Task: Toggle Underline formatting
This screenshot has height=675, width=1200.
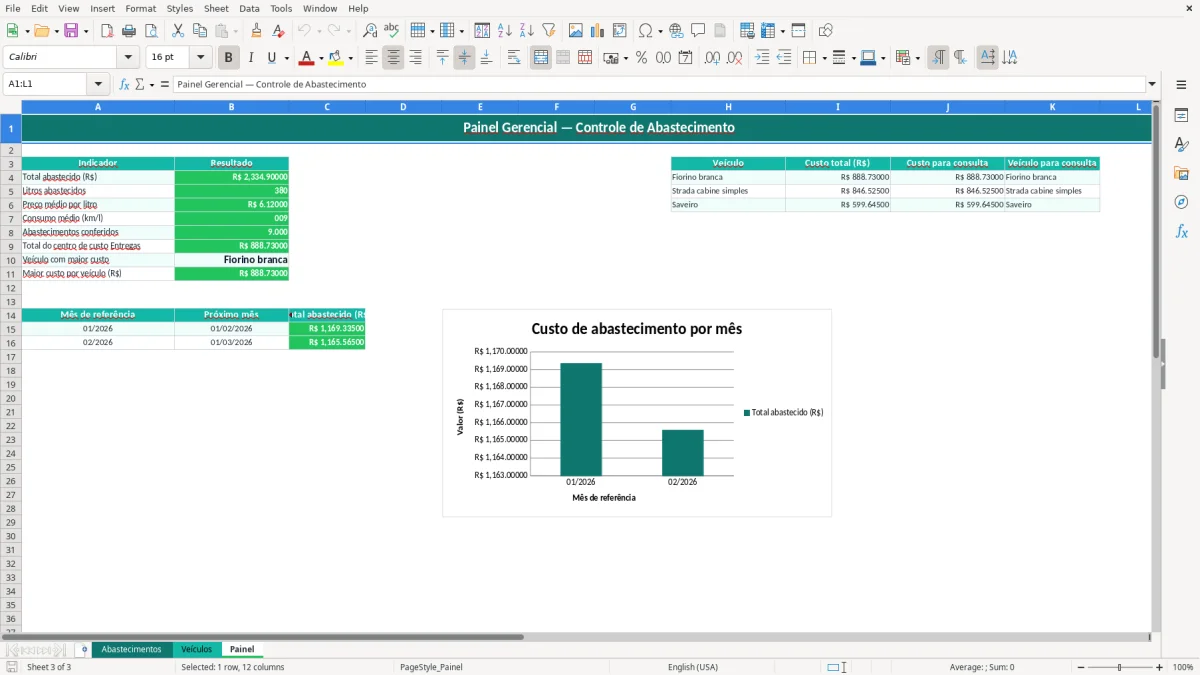Action: 271,58
